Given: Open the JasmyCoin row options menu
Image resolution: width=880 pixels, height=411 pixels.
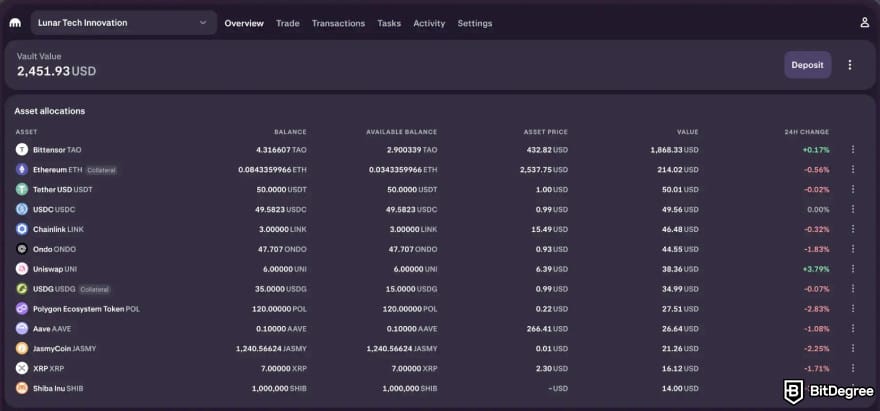Looking at the screenshot, I should [853, 348].
